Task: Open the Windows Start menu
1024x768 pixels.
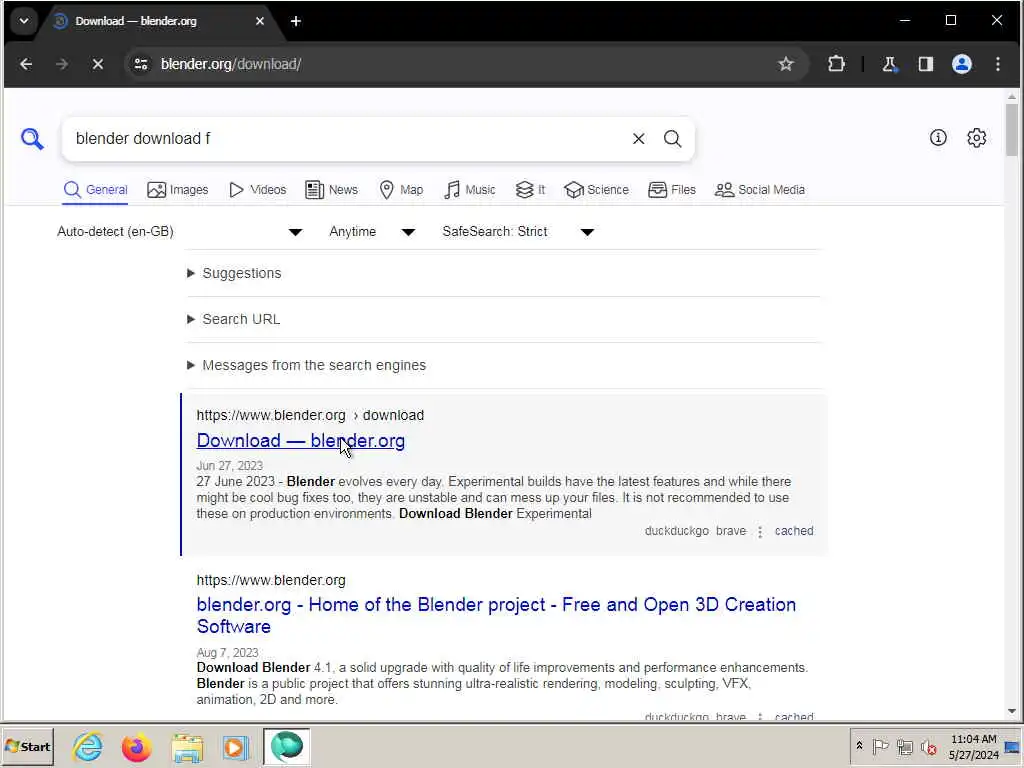Action: (x=27, y=746)
